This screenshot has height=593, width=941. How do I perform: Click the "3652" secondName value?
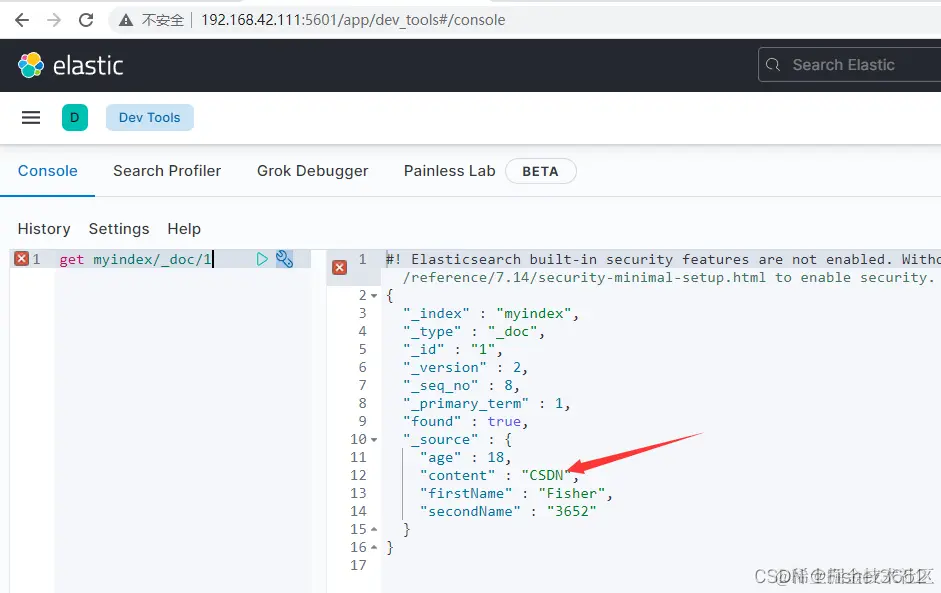click(x=571, y=511)
